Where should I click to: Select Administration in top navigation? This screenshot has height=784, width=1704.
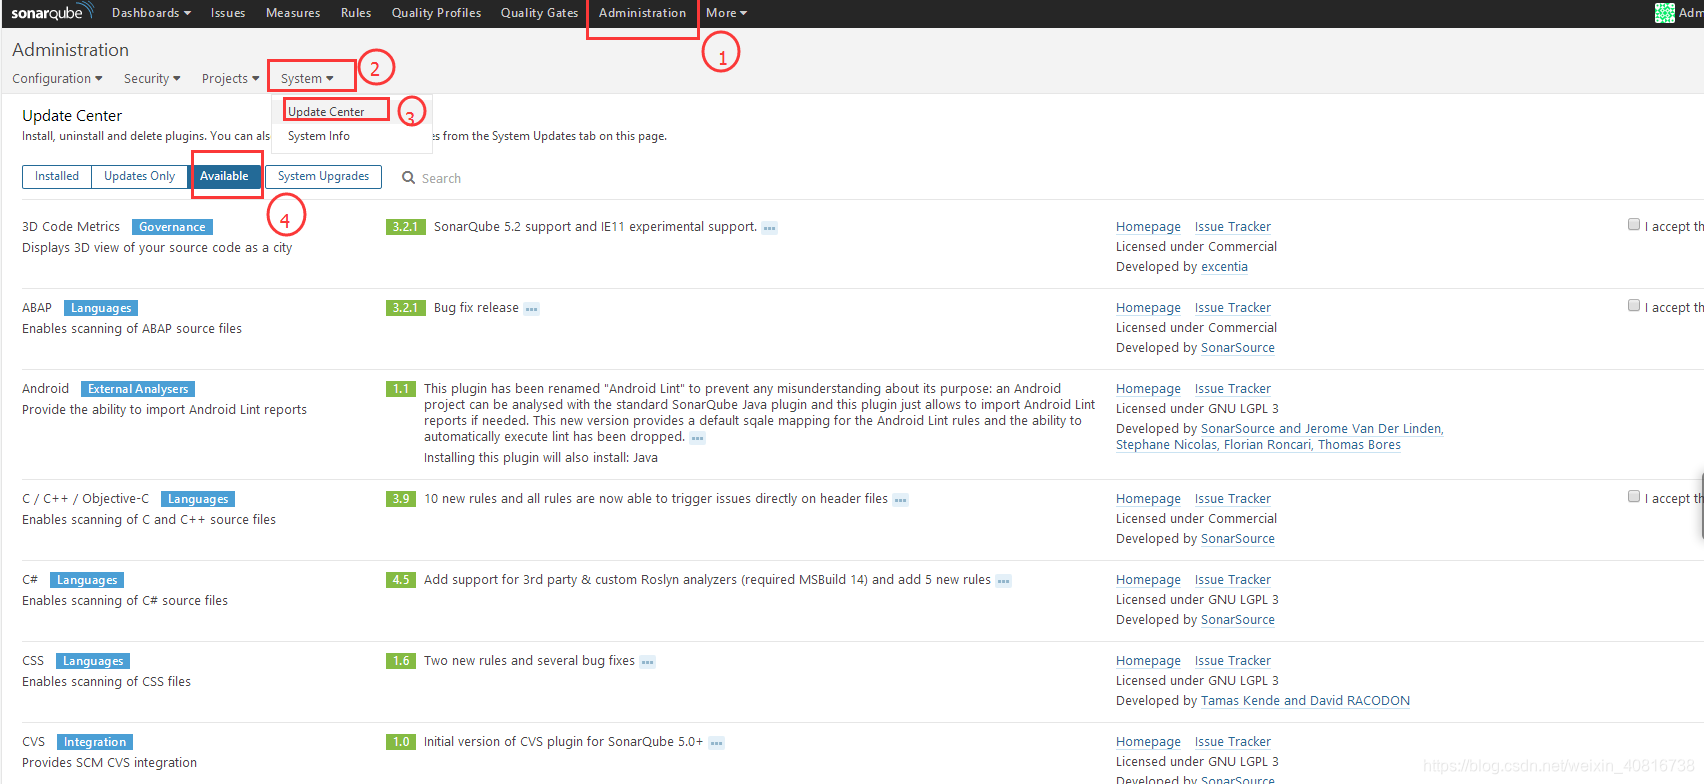[642, 13]
